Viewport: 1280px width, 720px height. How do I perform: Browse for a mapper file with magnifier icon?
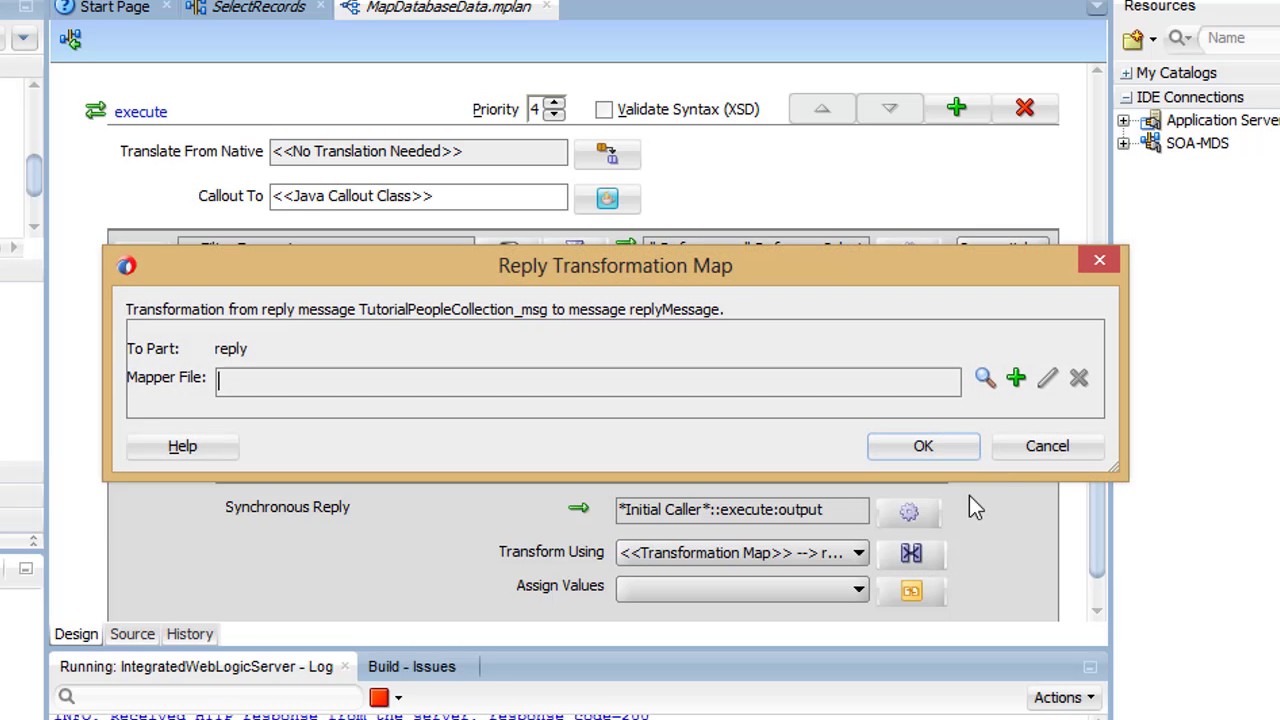tap(985, 378)
